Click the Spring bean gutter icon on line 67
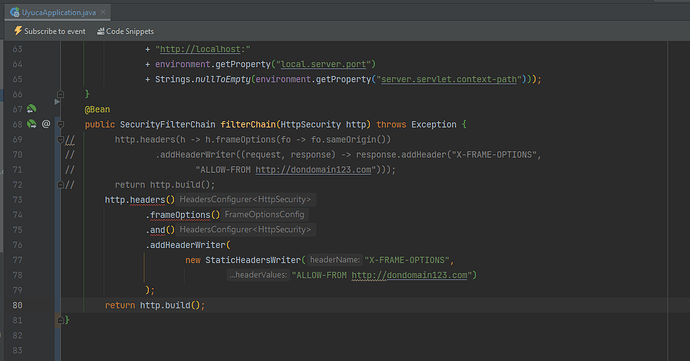The height and width of the screenshot is (361, 690). coord(32,108)
